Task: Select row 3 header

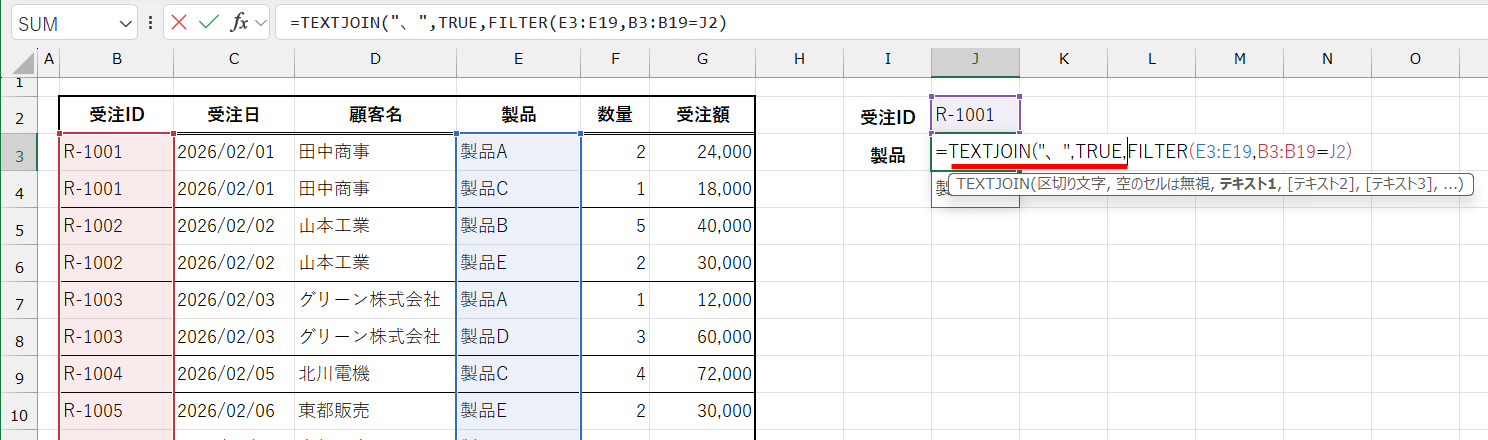Action: tap(19, 152)
